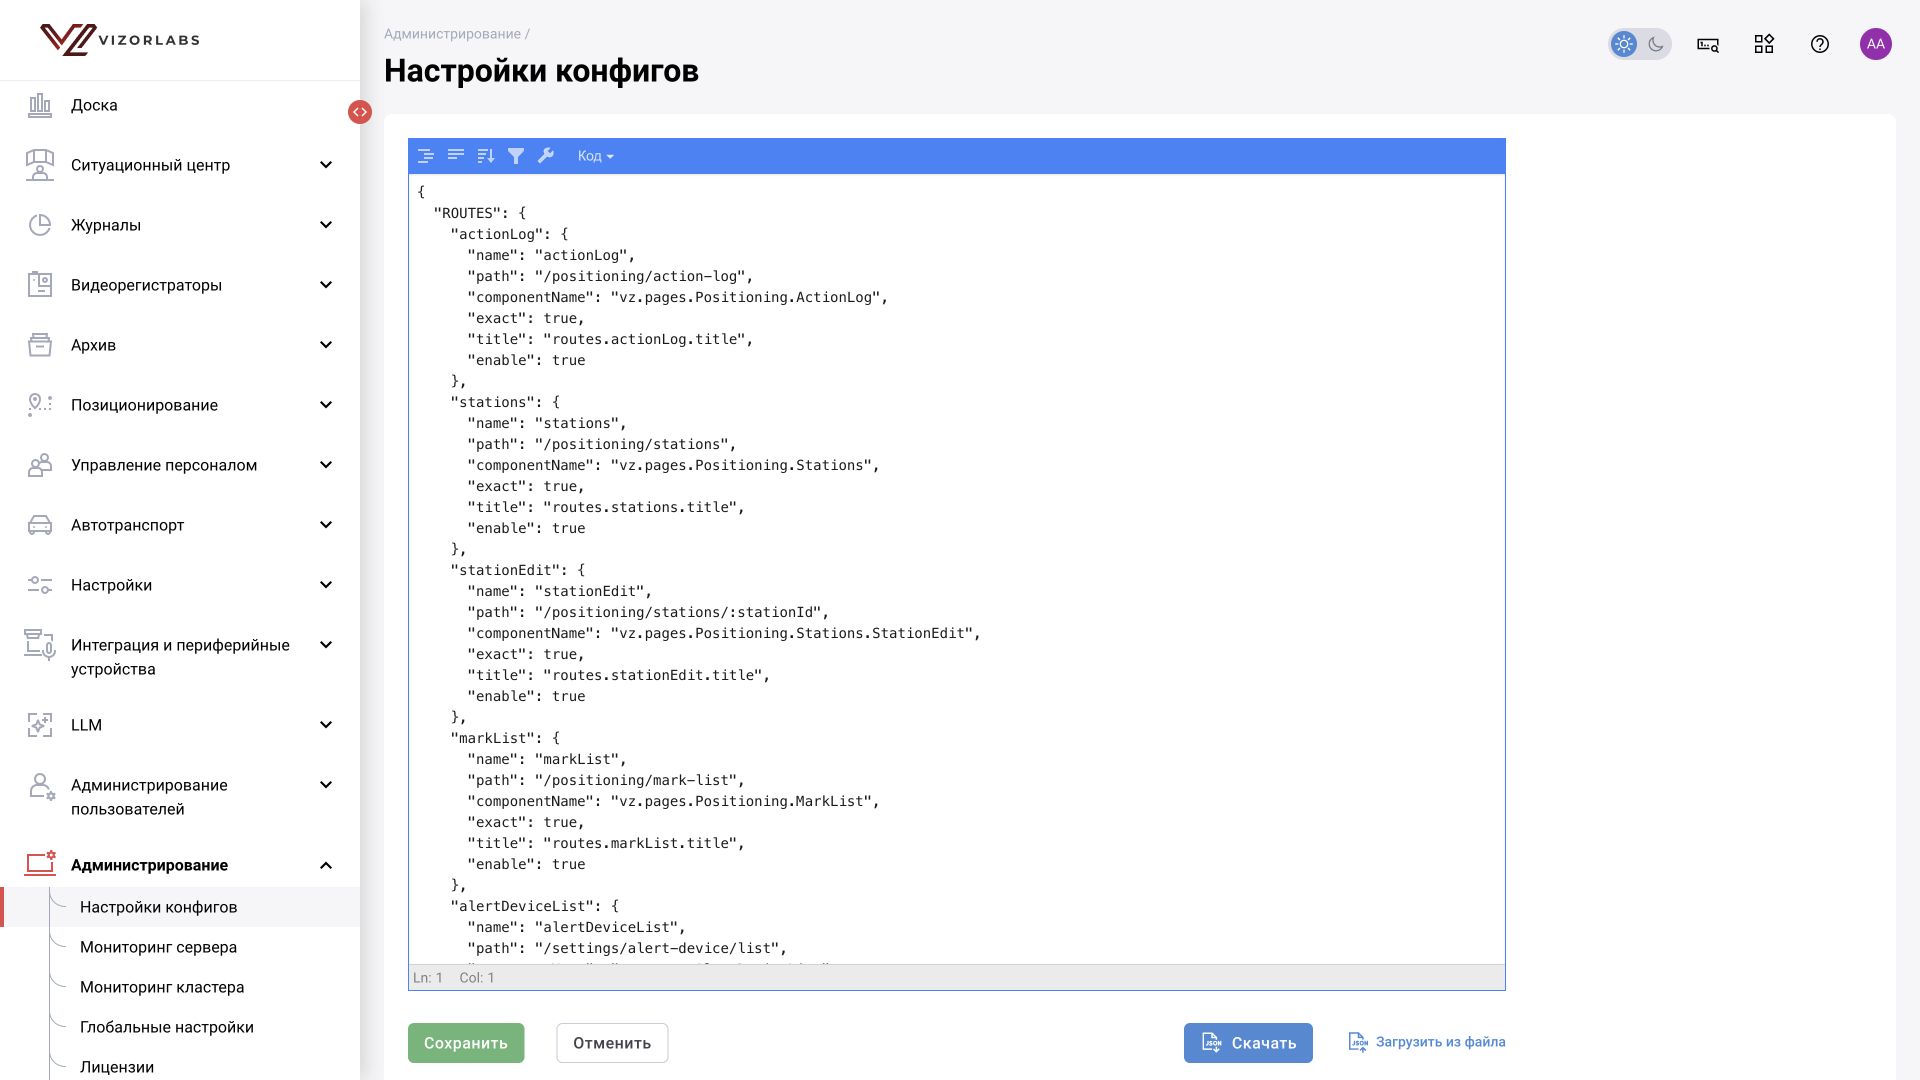1920x1080 pixels.
Task: Open the Код mode dropdown
Action: (596, 156)
